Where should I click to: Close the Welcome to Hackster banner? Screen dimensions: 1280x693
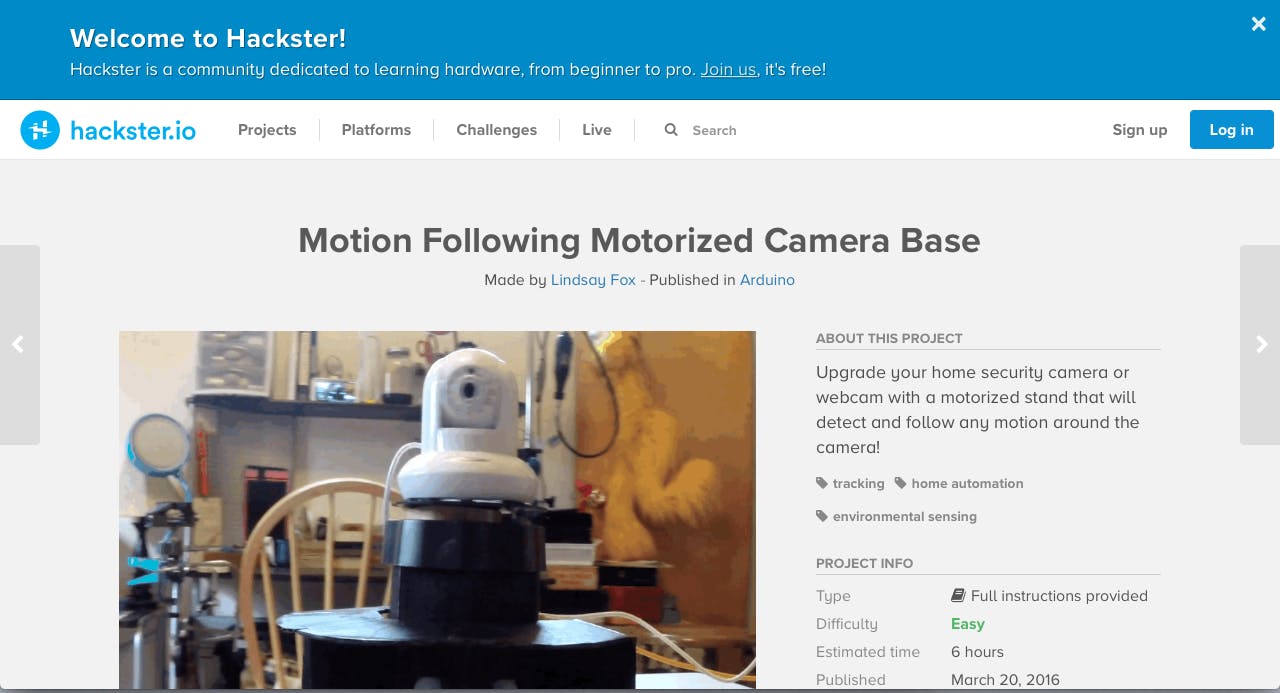[x=1258, y=24]
